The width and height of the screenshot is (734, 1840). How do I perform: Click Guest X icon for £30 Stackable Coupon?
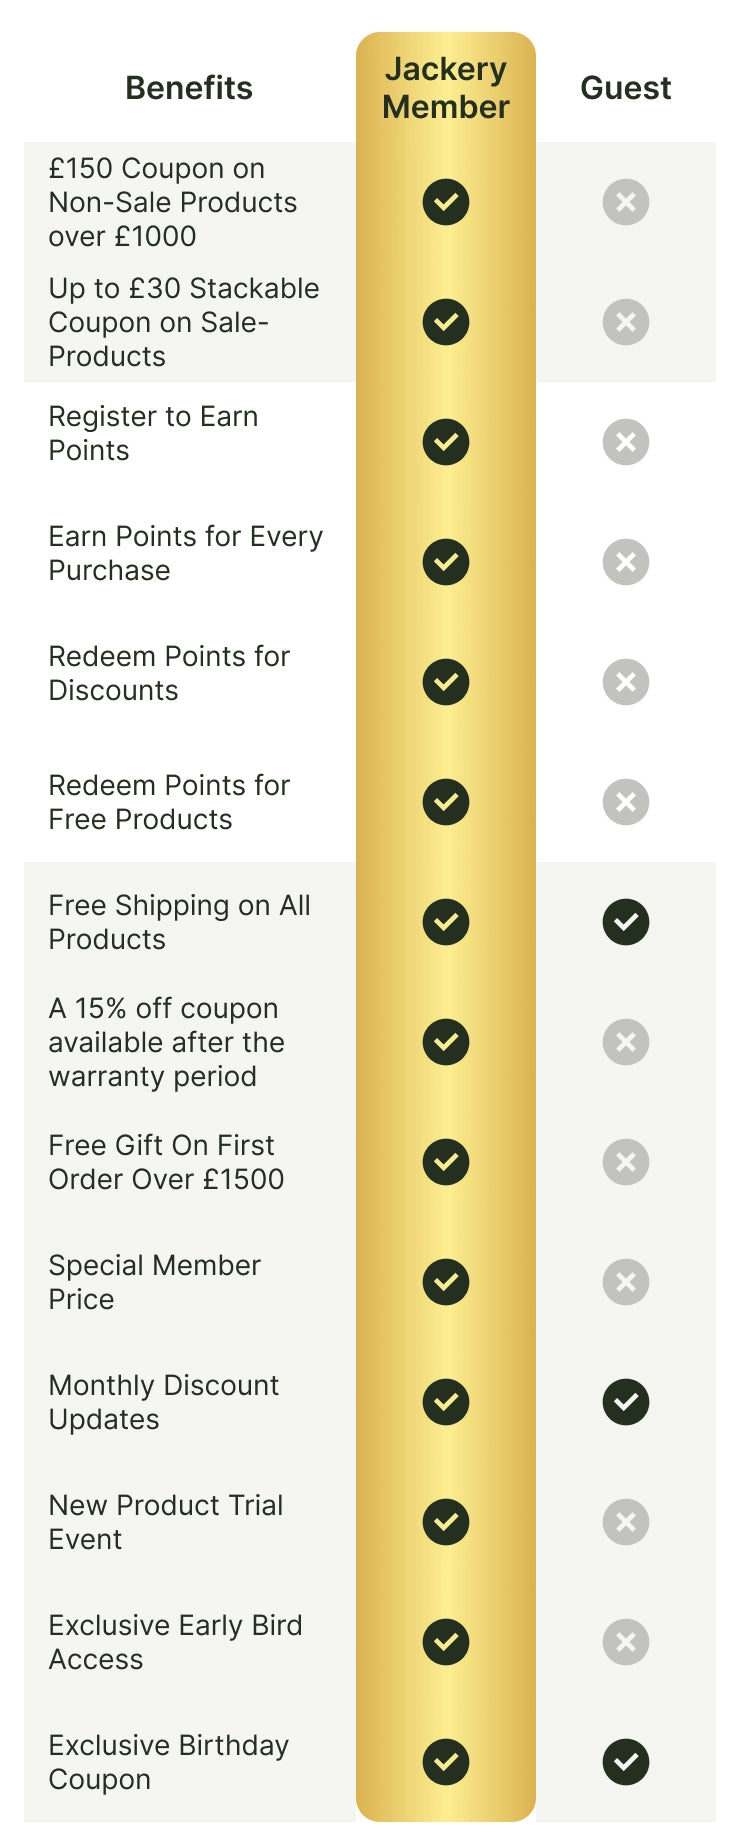[626, 322]
